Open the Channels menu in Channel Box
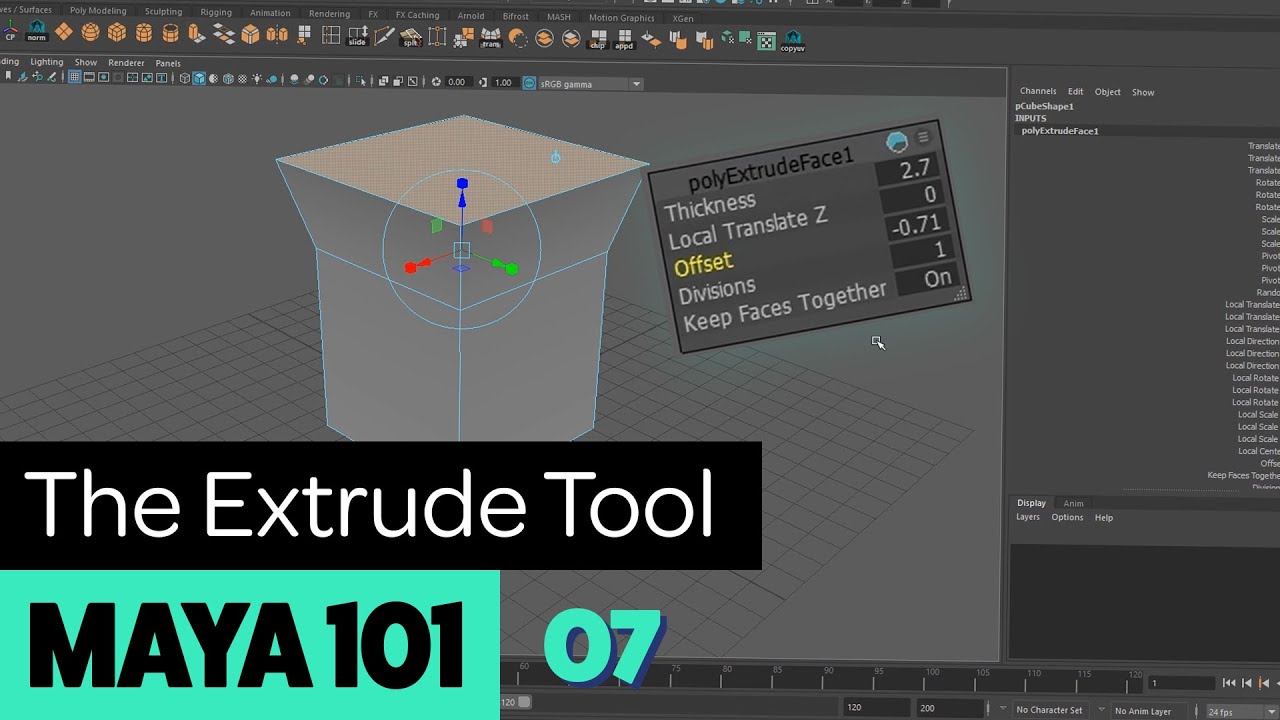Screen dimensions: 1280x720 pos(1038,91)
